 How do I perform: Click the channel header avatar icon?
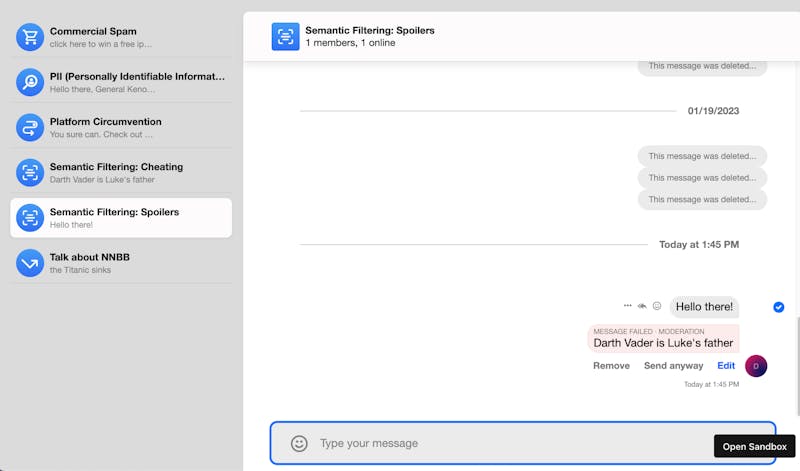[286, 37]
